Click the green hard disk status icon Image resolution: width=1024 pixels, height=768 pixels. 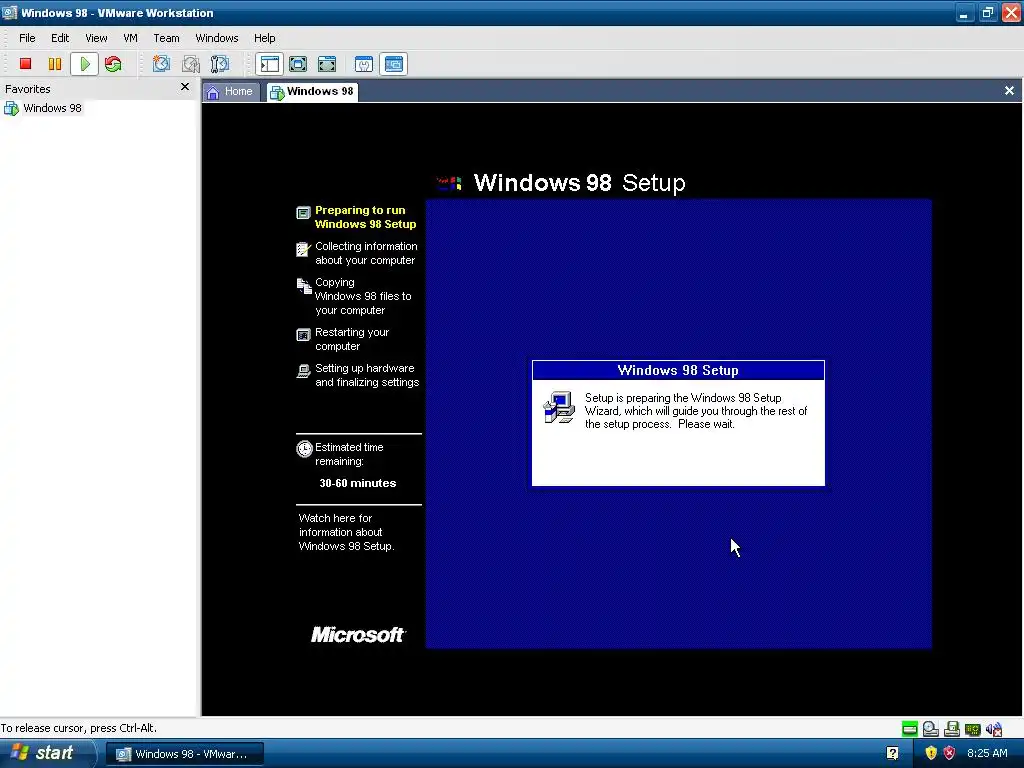point(910,729)
